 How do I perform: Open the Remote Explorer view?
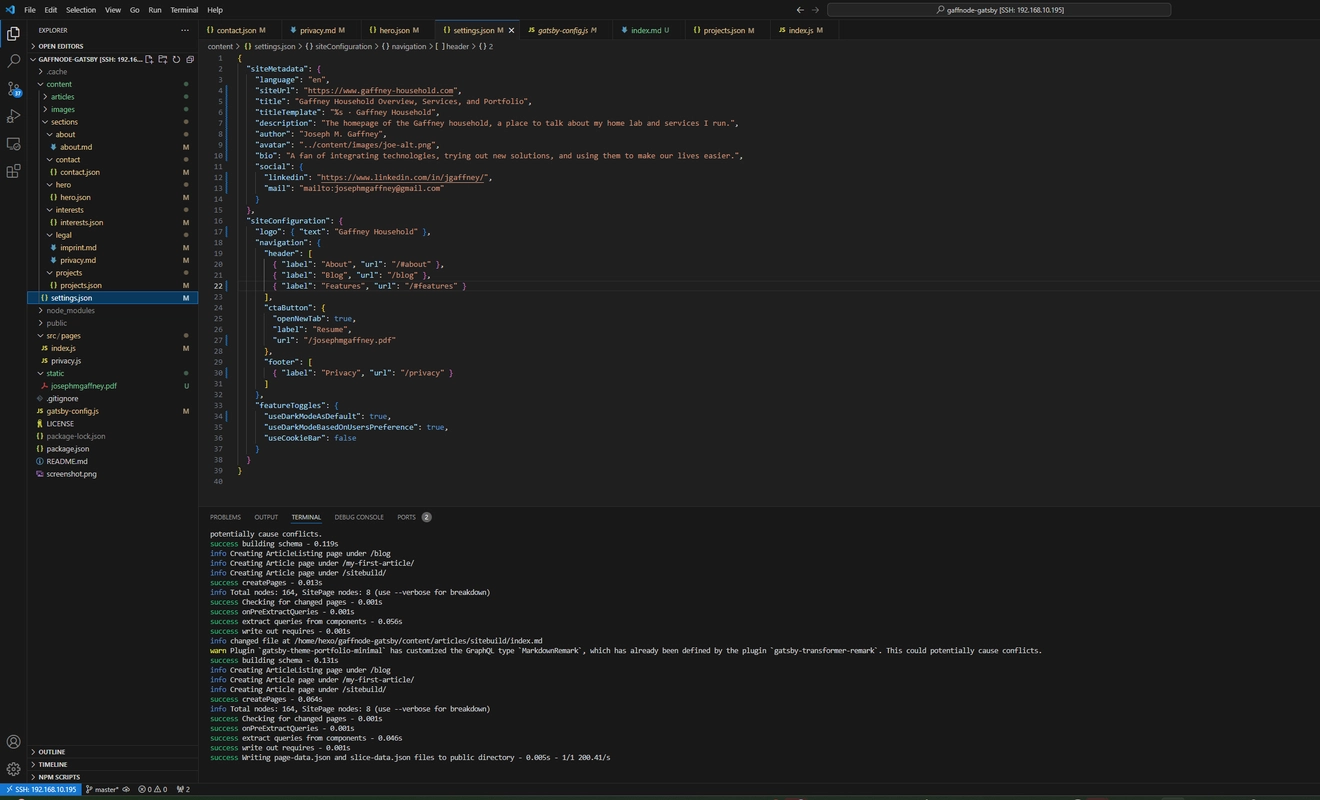(13, 144)
